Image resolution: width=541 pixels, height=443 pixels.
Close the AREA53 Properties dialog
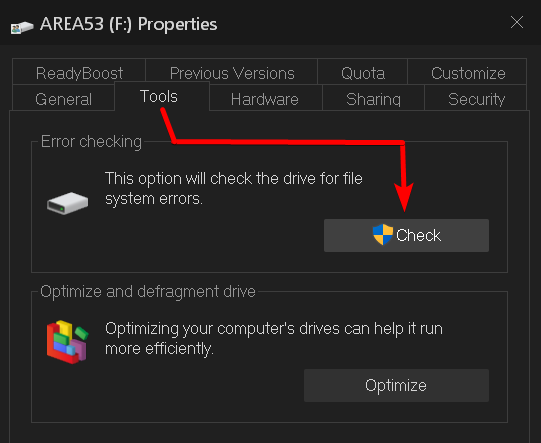(x=517, y=23)
